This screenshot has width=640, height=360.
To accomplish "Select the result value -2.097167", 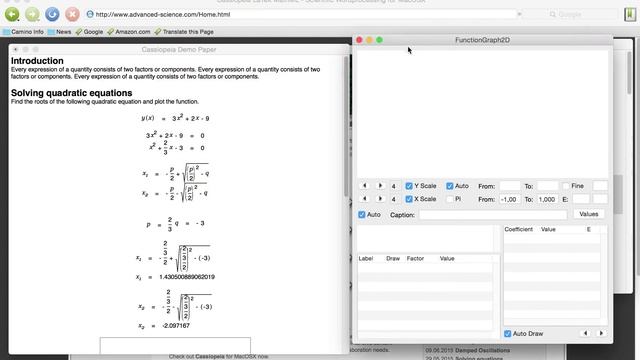I will 176,326.
